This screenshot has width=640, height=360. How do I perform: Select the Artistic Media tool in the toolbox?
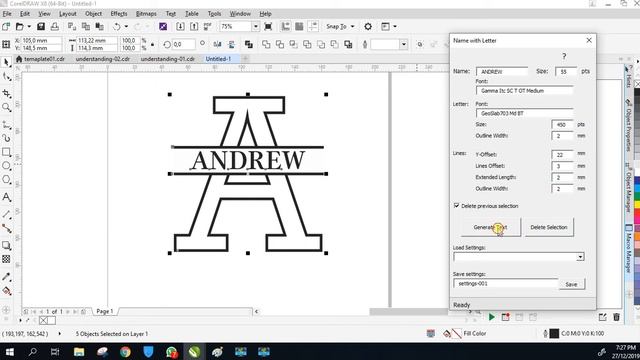[x=6, y=138]
